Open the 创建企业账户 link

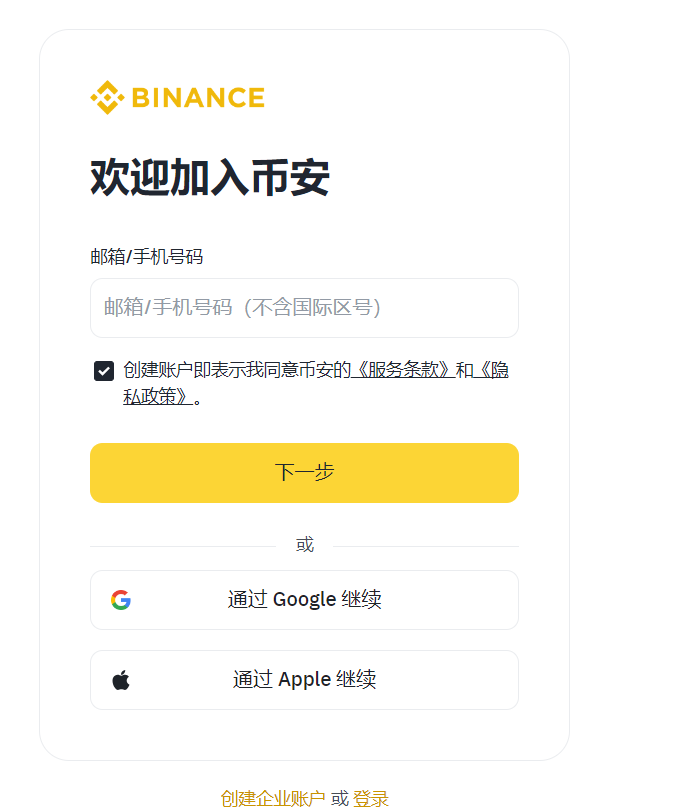pos(272,798)
